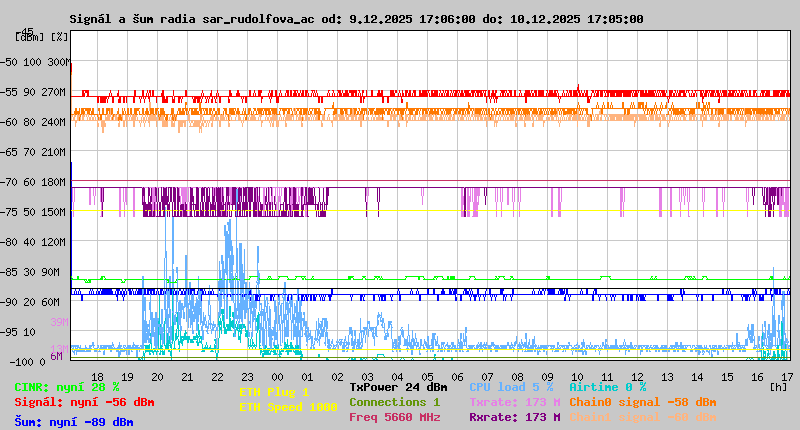Click the ETH Speed 1000 label
The image size is (800, 430).
(288, 407)
